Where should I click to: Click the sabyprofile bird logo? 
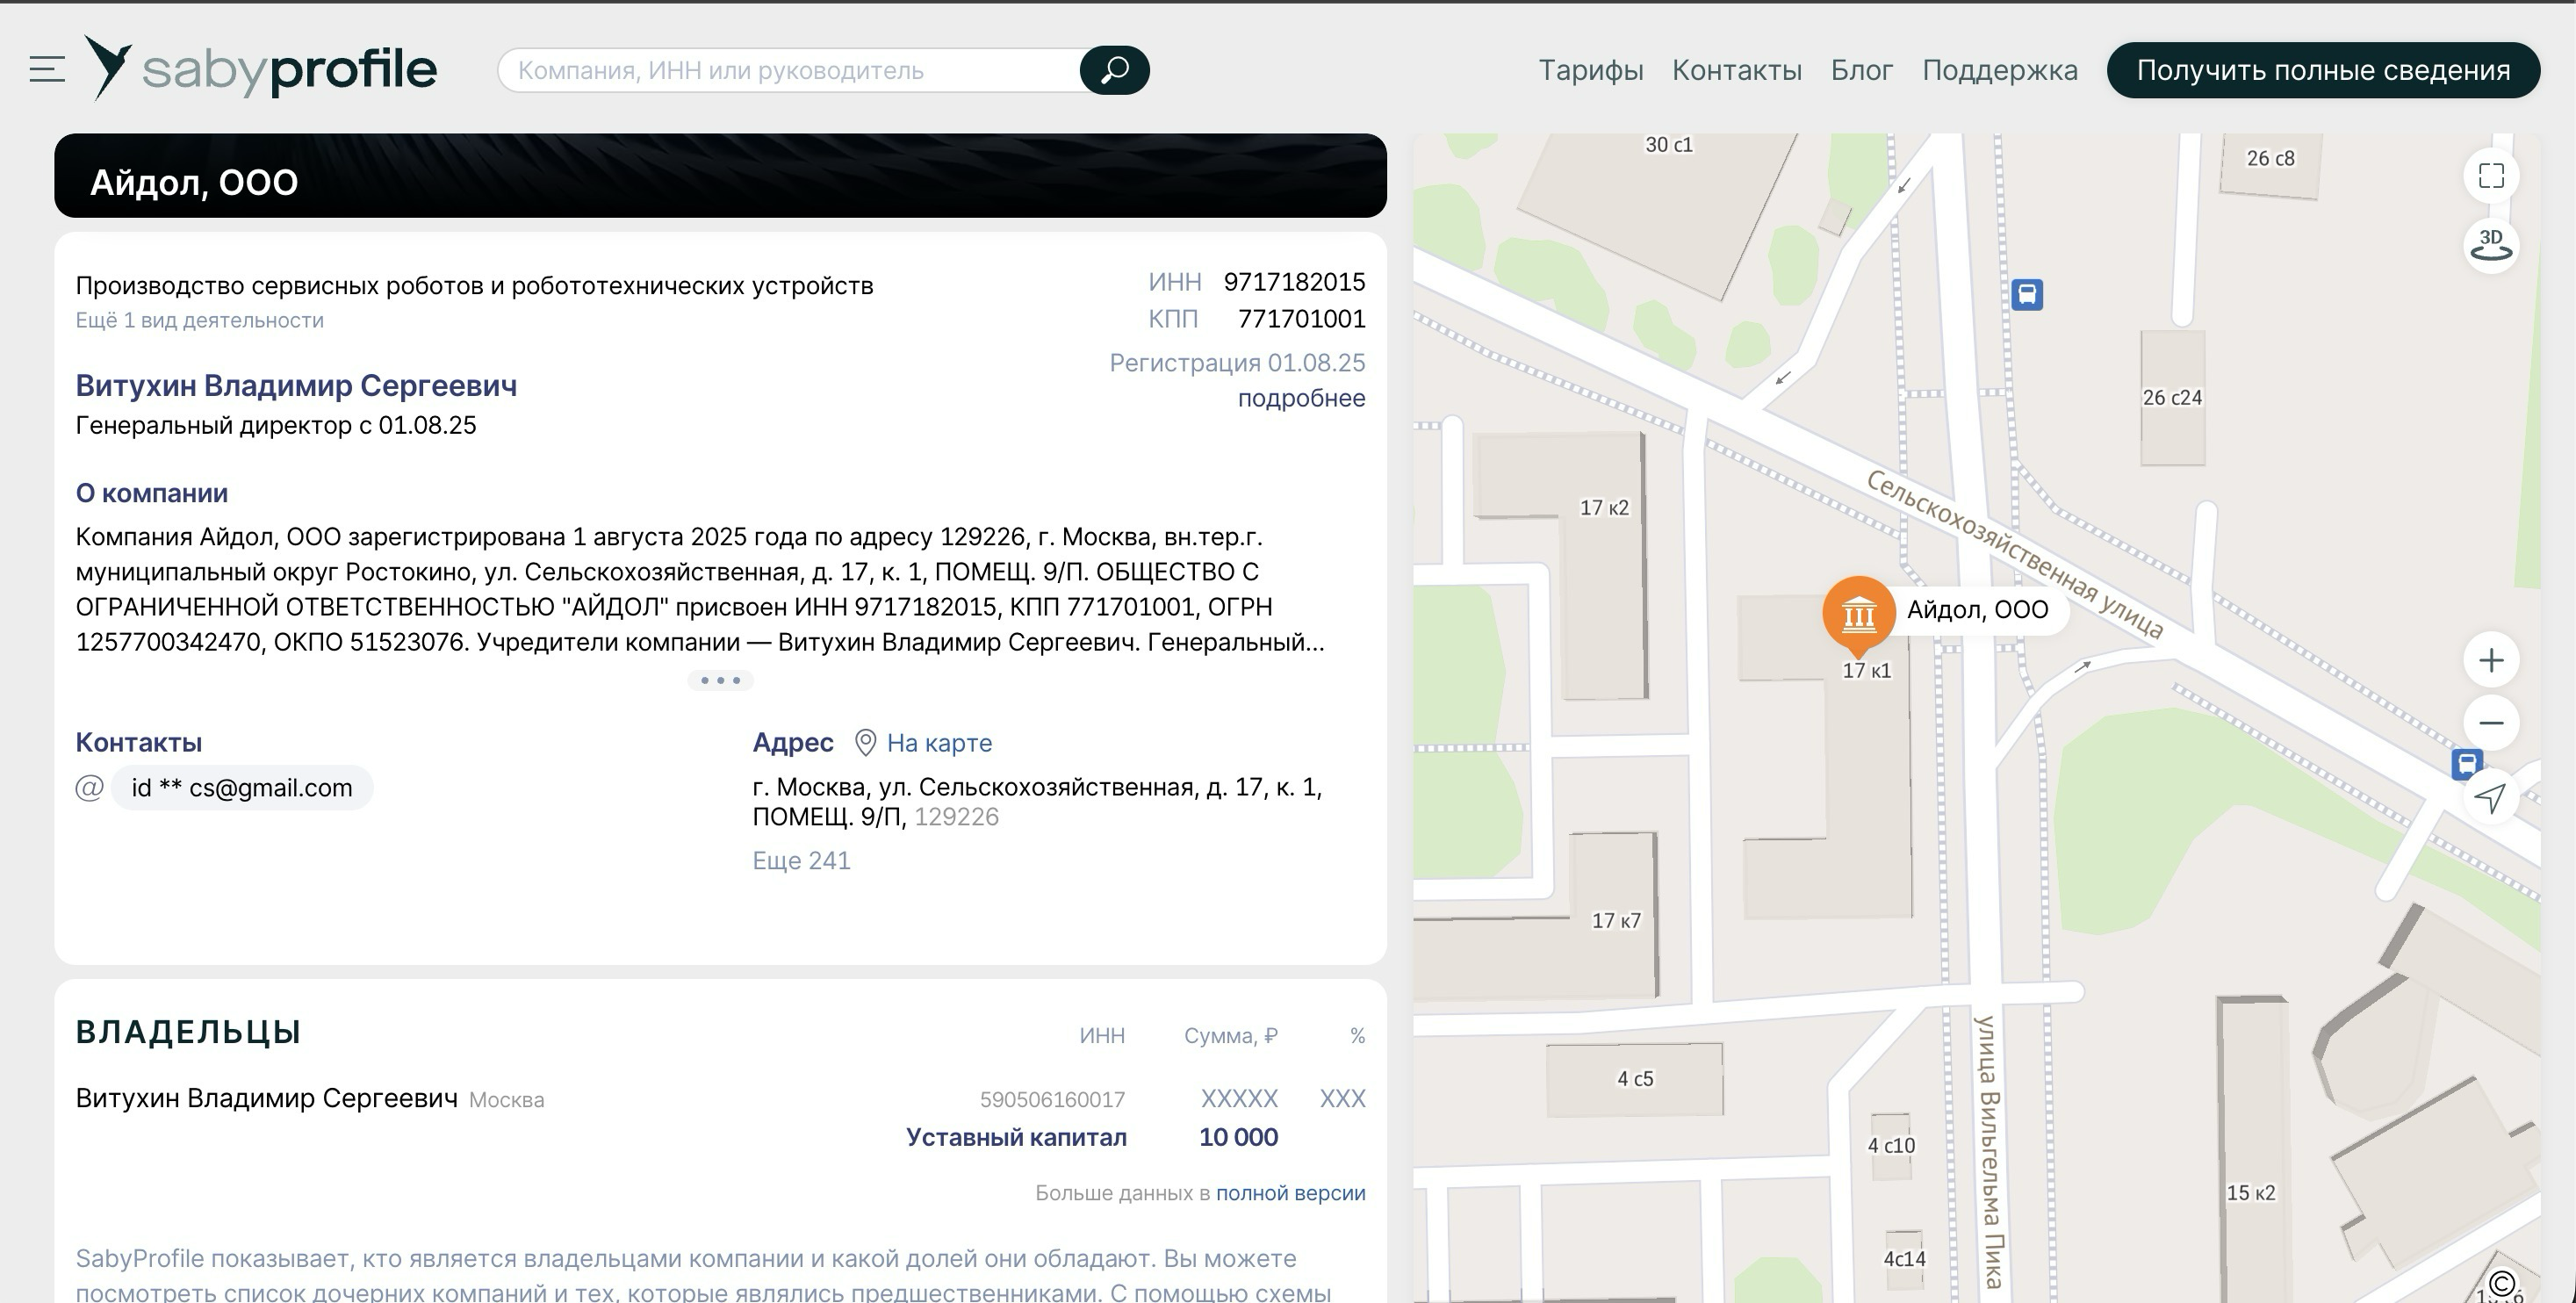(108, 67)
